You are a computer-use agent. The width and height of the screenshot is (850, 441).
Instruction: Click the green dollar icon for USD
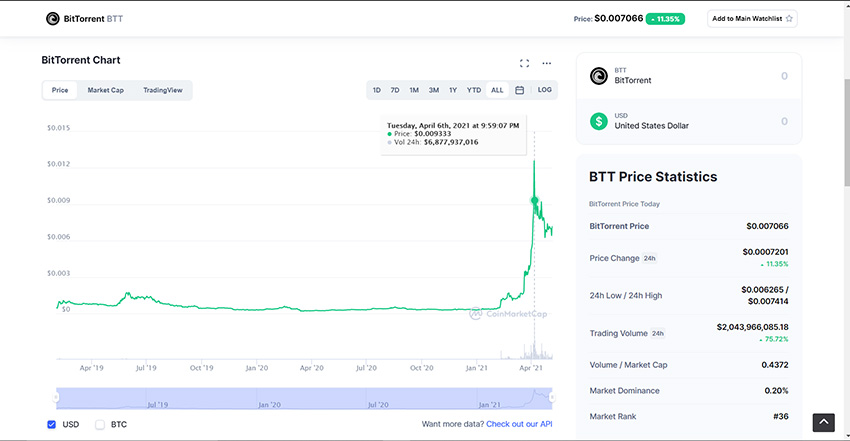click(598, 121)
